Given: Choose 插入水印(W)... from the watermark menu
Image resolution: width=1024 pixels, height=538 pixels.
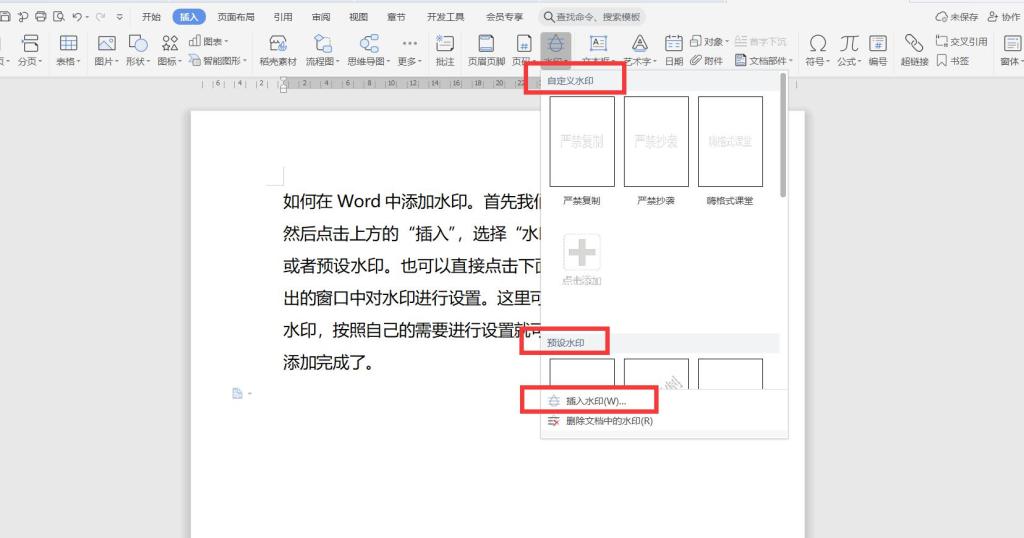Looking at the screenshot, I should [x=595, y=401].
